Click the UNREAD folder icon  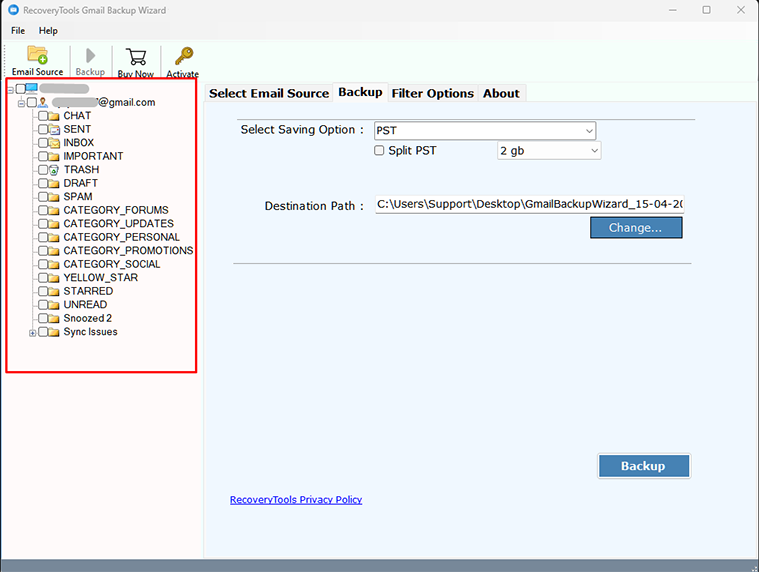(54, 305)
